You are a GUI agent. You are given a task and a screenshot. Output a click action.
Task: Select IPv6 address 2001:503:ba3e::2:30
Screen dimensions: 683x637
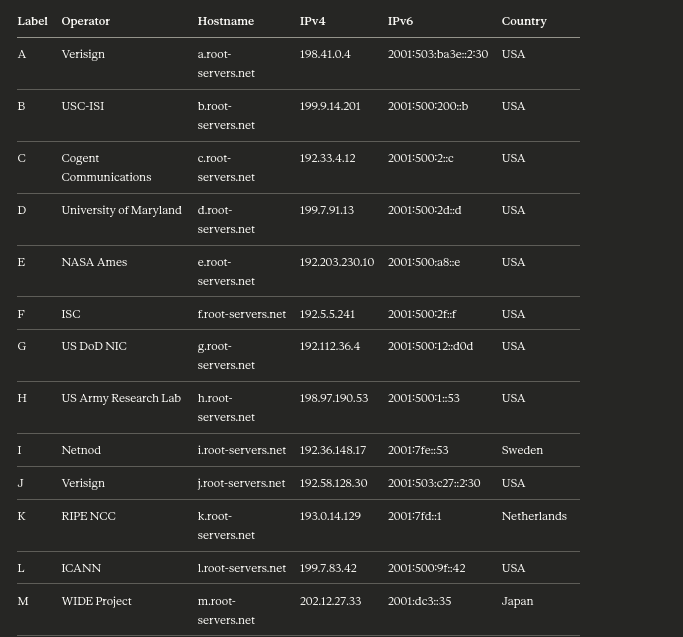pyautogui.click(x=438, y=54)
